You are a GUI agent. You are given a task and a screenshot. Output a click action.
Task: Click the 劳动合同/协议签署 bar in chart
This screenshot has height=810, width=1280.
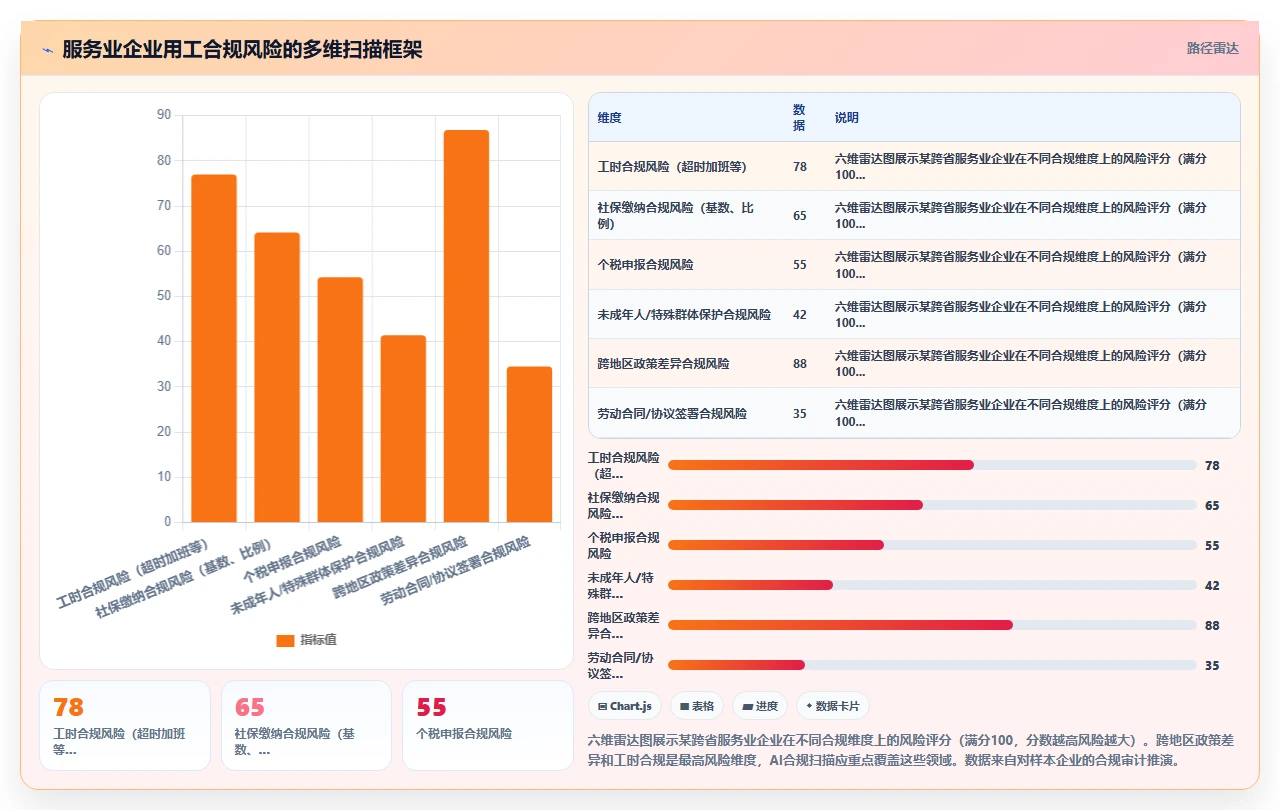(529, 445)
